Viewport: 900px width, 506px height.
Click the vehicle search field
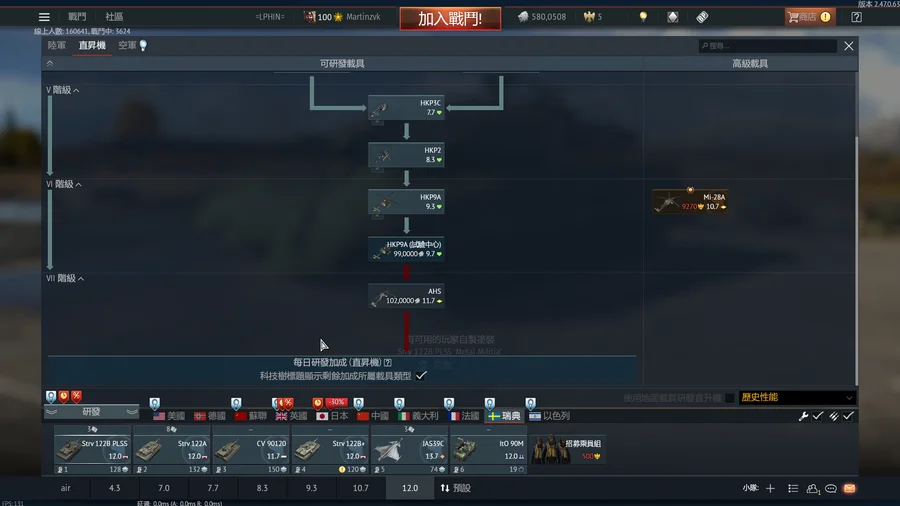[767, 46]
